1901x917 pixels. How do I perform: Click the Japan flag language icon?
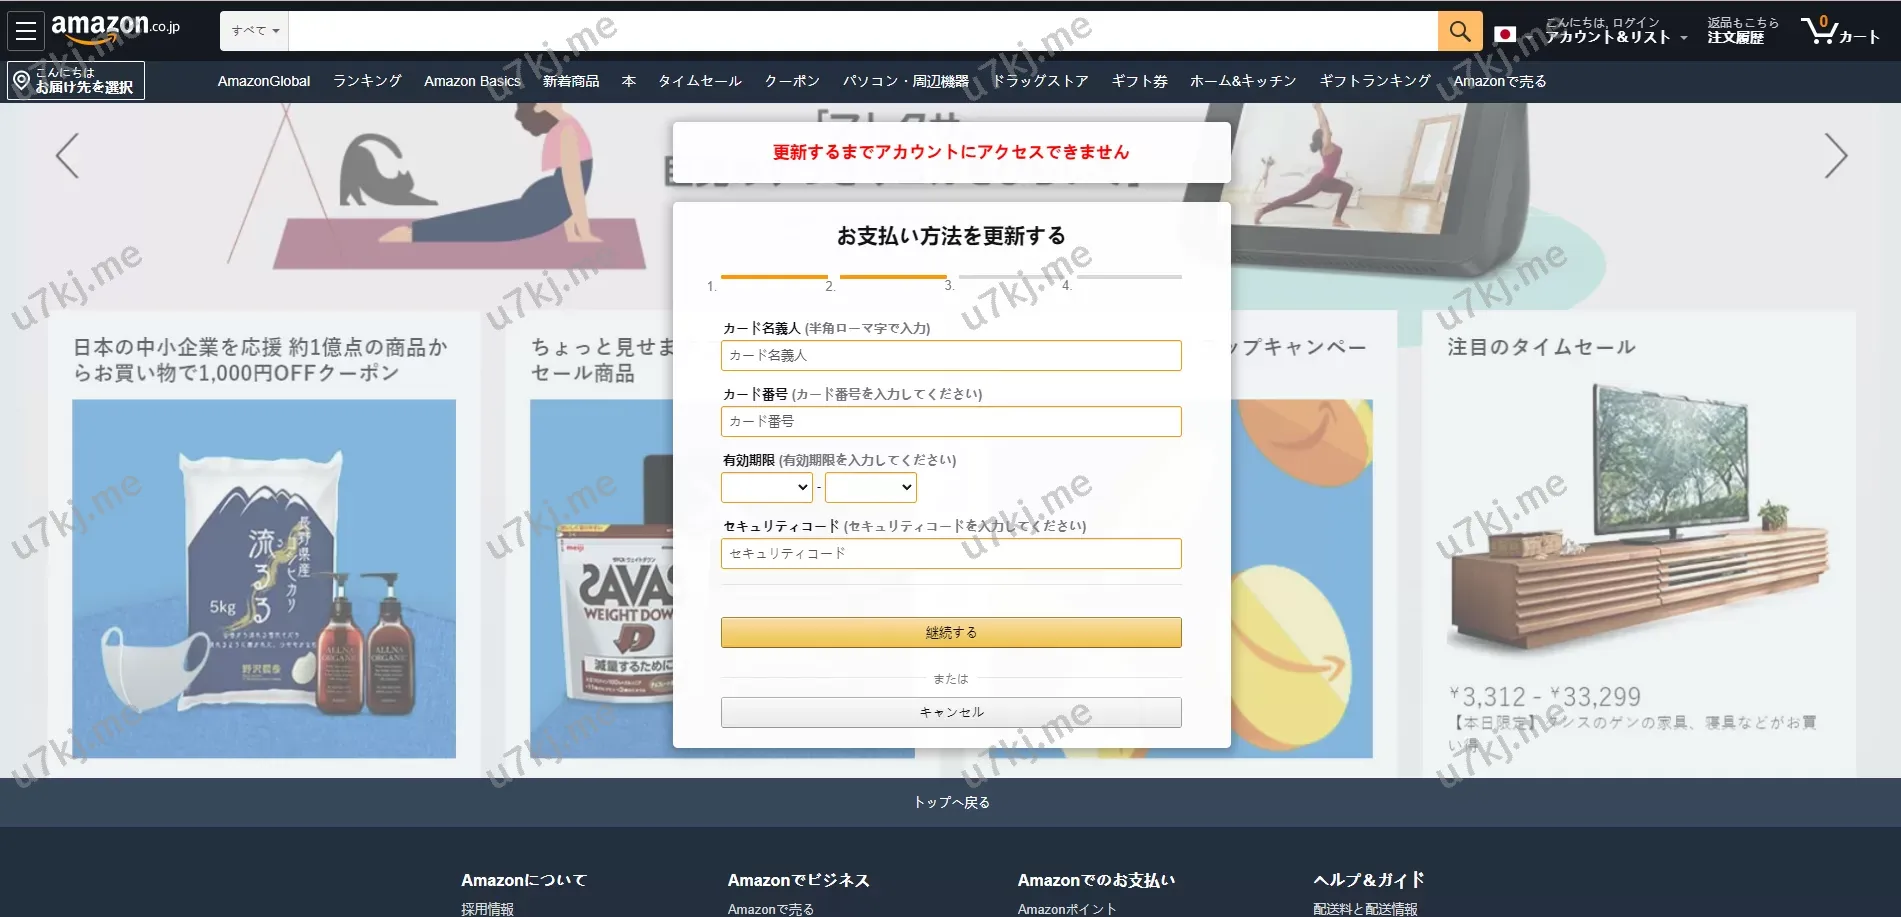click(x=1504, y=35)
